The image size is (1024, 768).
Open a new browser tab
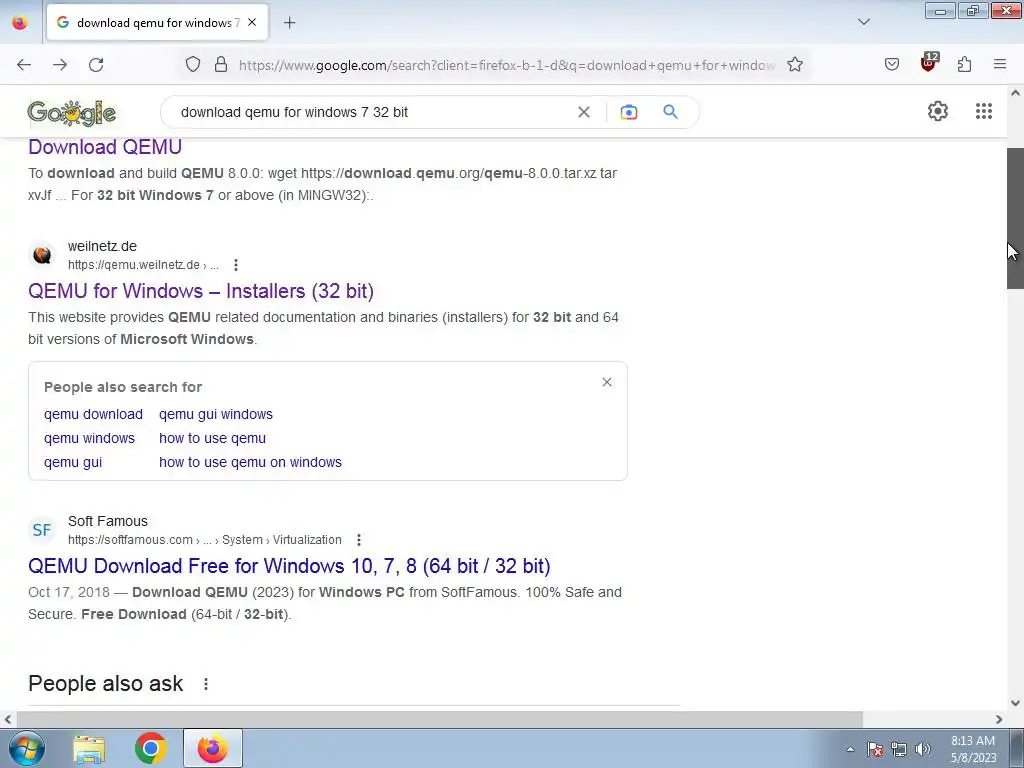(289, 23)
